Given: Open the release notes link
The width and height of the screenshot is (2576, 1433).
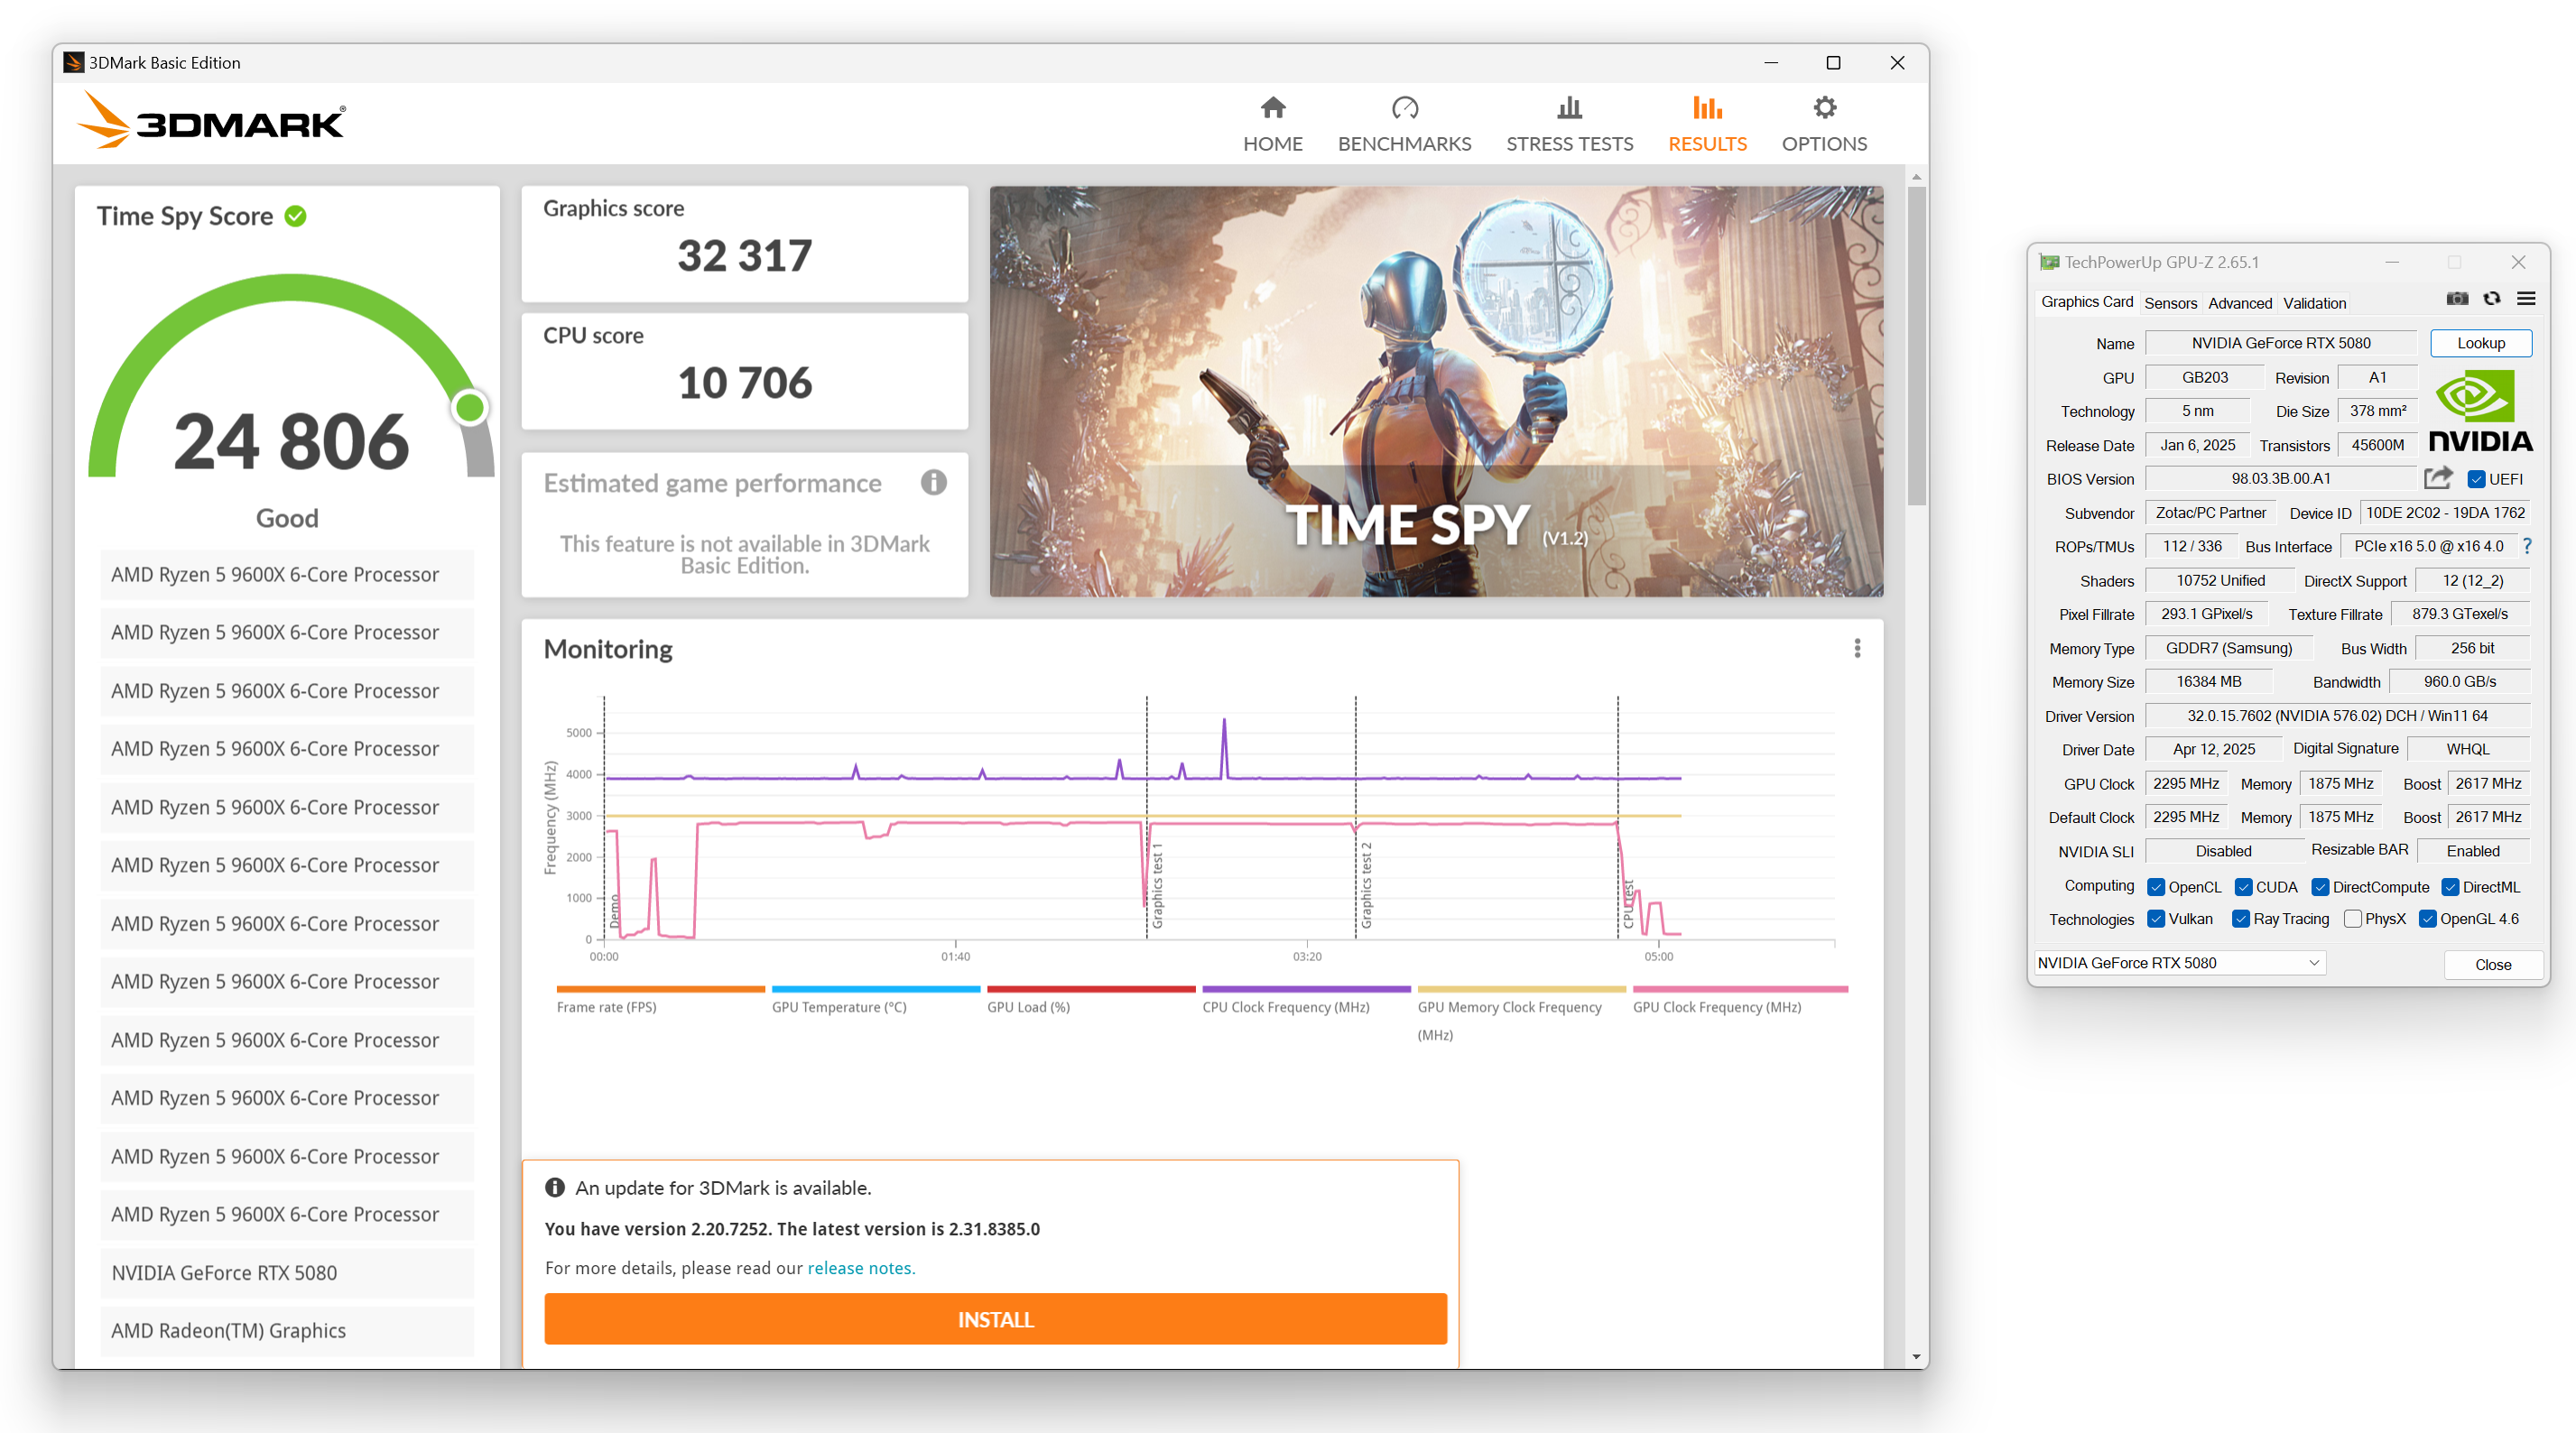Looking at the screenshot, I should 860,1268.
